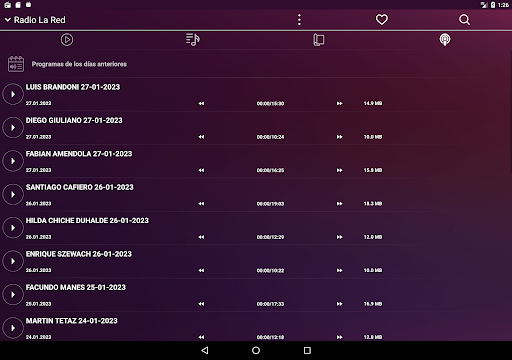Switch to the podcast tab
The width and height of the screenshot is (512, 360).
(x=445, y=40)
